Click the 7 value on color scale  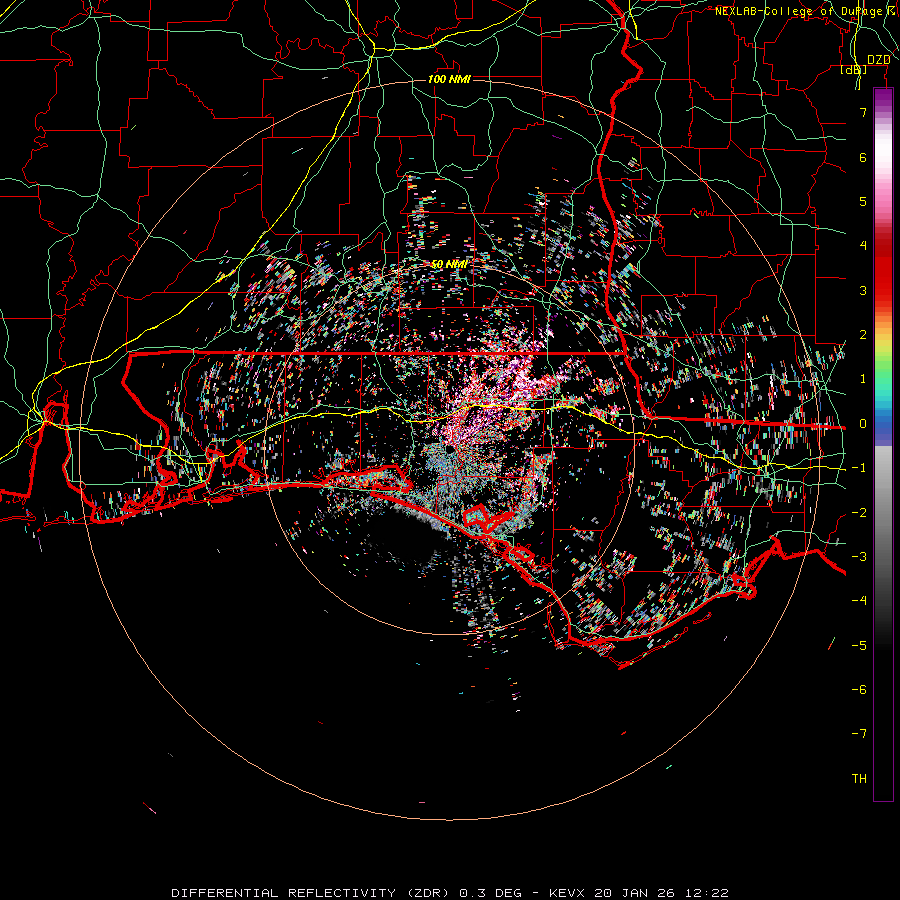tap(863, 112)
